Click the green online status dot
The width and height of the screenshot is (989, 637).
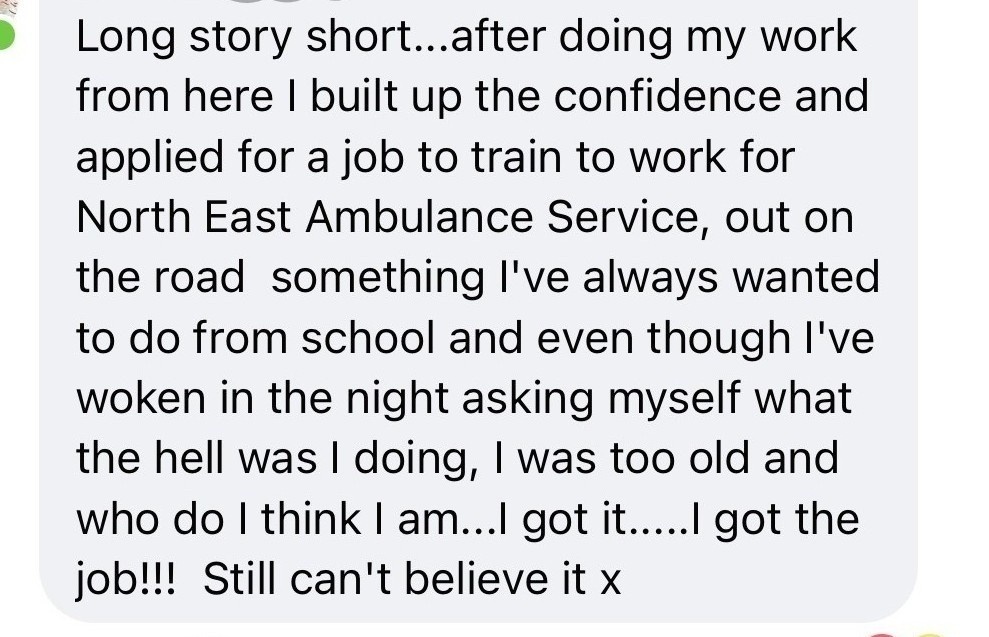[x=5, y=37]
